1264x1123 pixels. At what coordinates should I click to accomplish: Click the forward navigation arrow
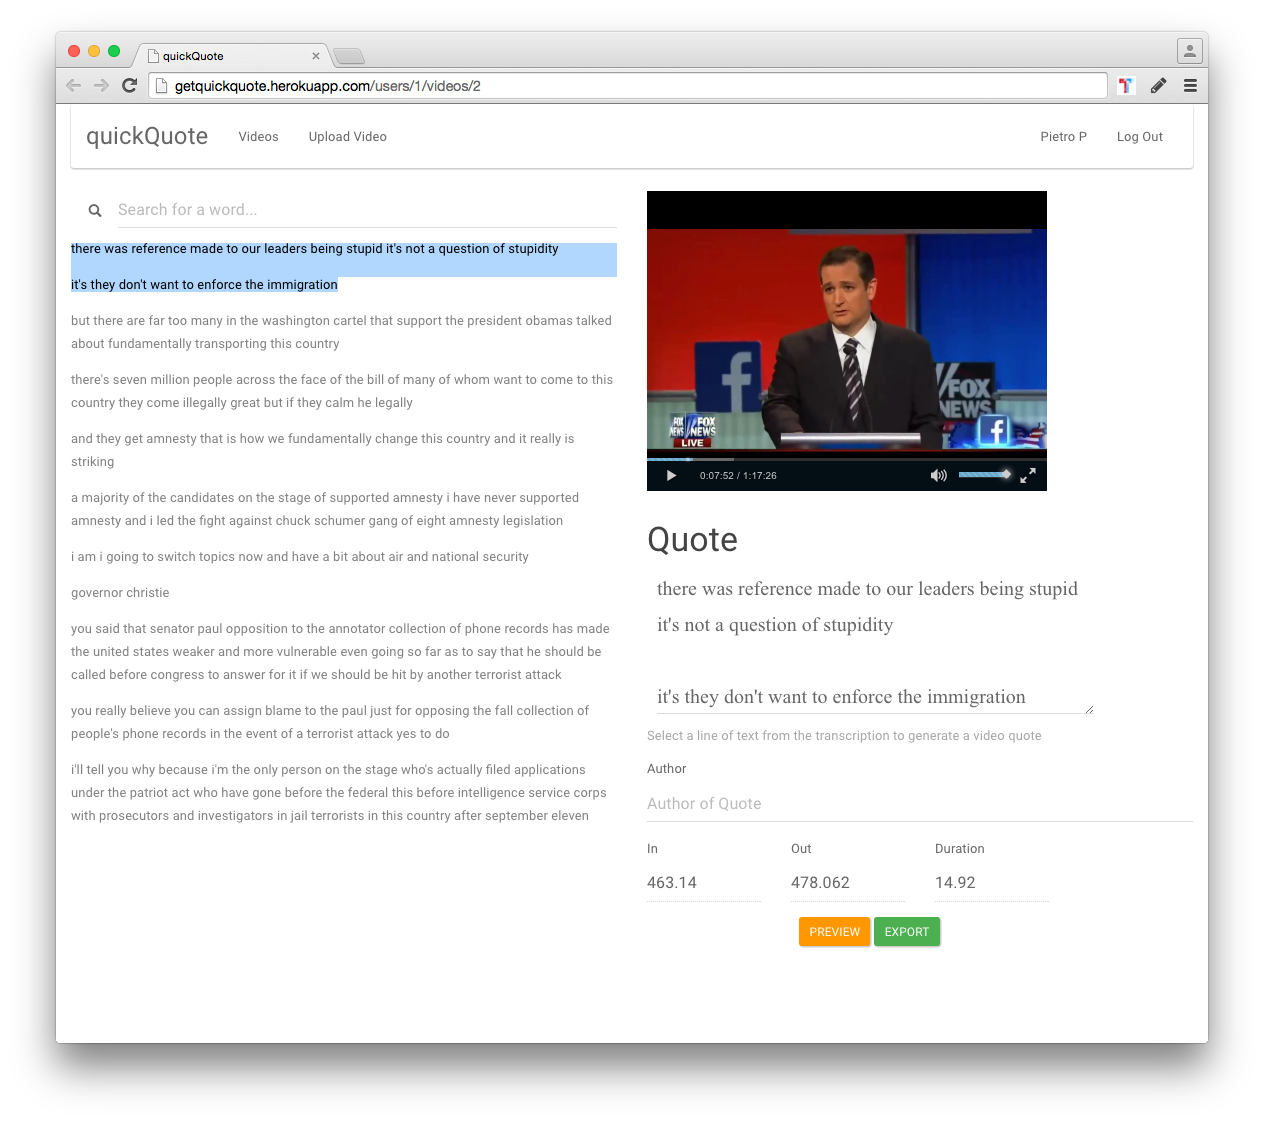tap(101, 85)
